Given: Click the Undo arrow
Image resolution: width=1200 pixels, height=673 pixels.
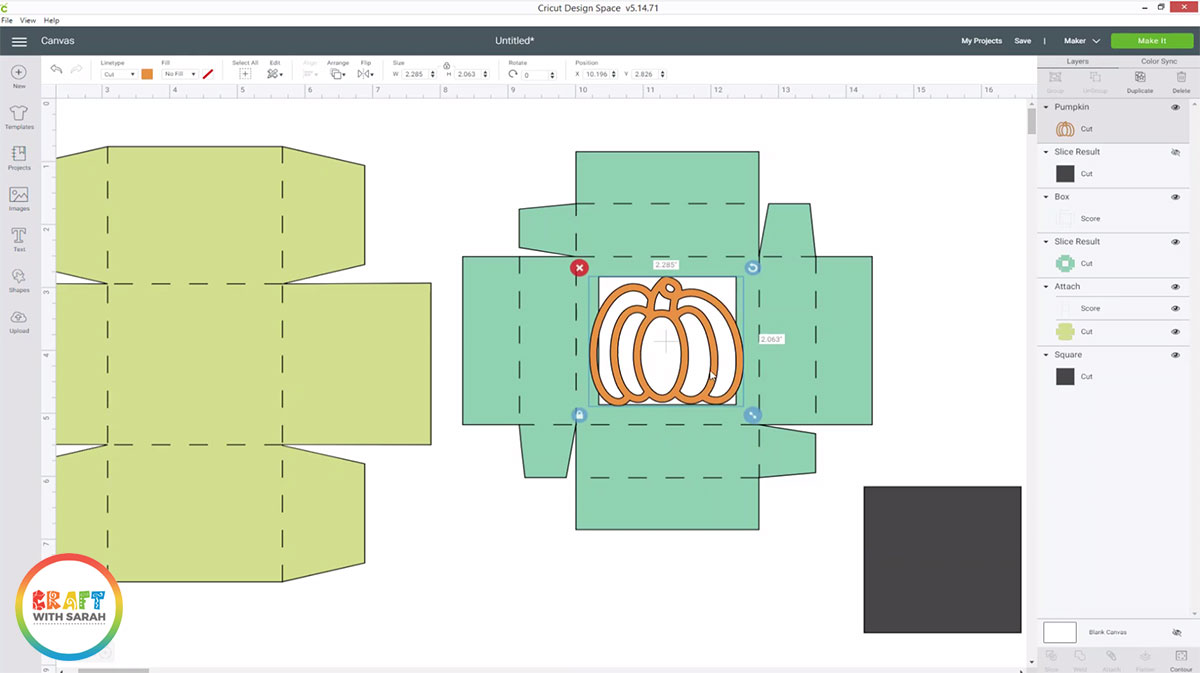Looking at the screenshot, I should [57, 69].
